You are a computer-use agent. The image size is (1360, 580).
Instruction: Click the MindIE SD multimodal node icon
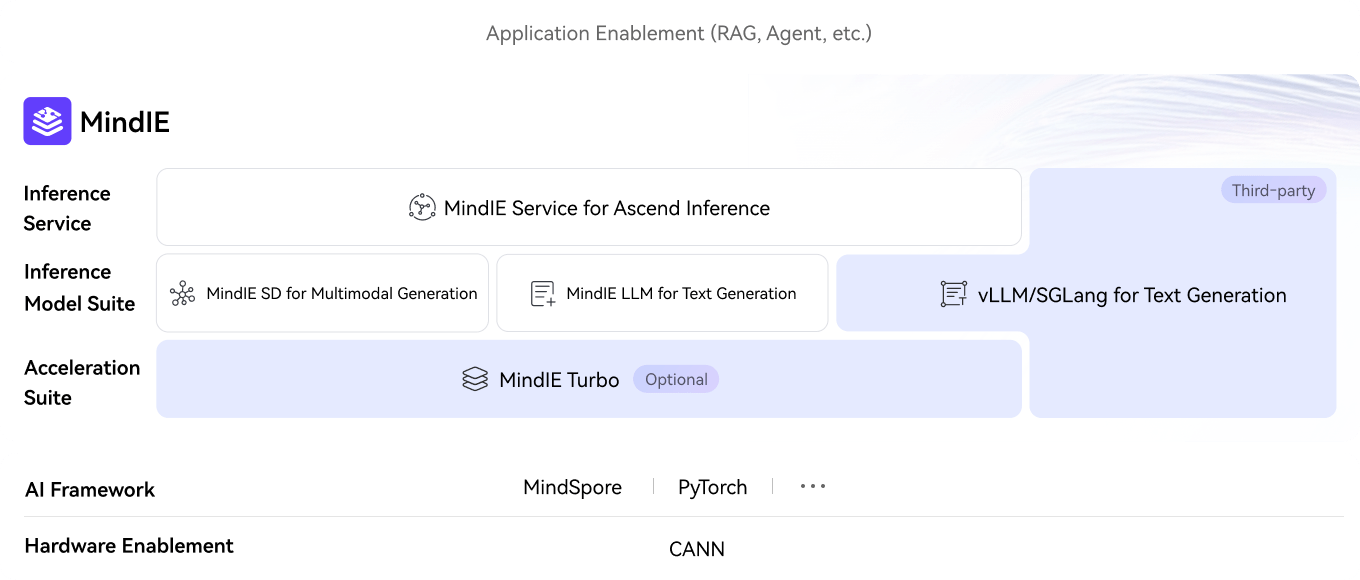coord(182,293)
